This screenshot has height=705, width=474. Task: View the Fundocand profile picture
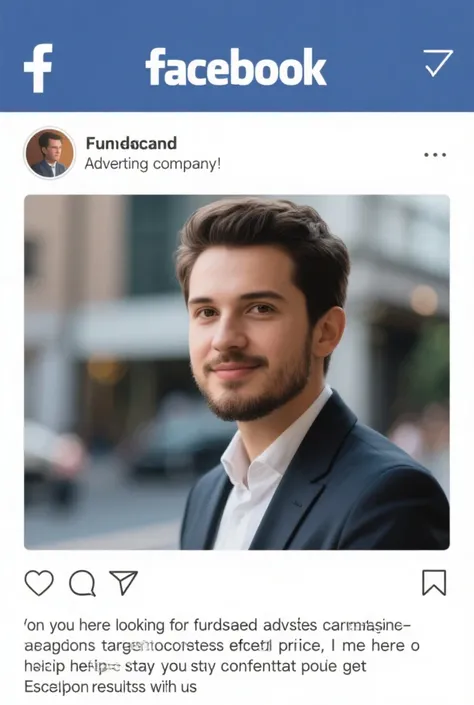pyautogui.click(x=49, y=153)
